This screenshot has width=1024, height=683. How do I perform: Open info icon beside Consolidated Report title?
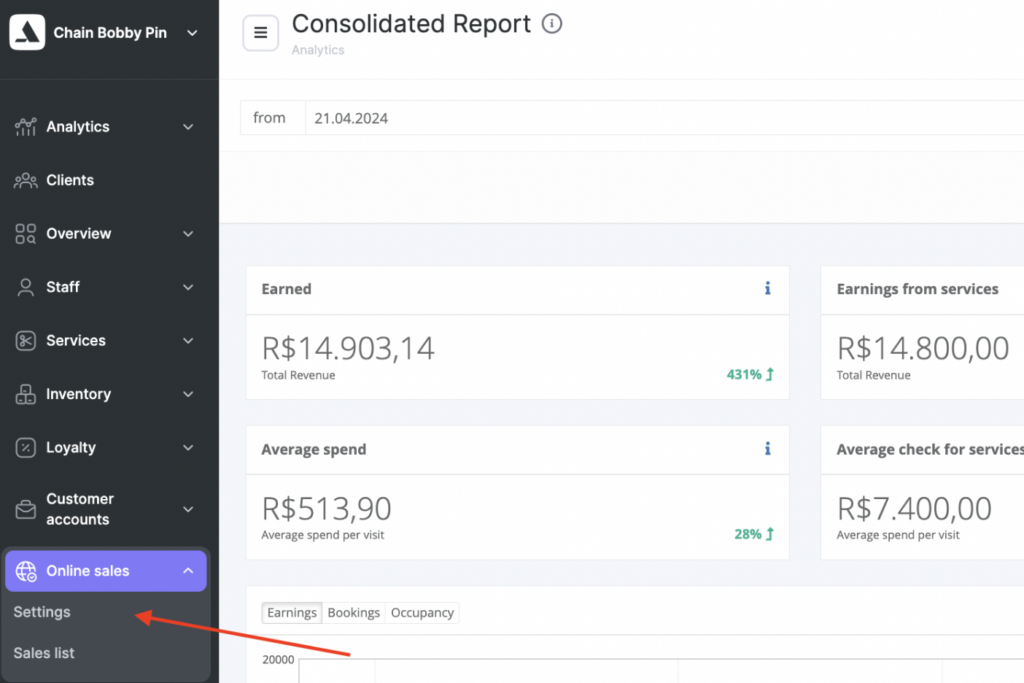552,24
